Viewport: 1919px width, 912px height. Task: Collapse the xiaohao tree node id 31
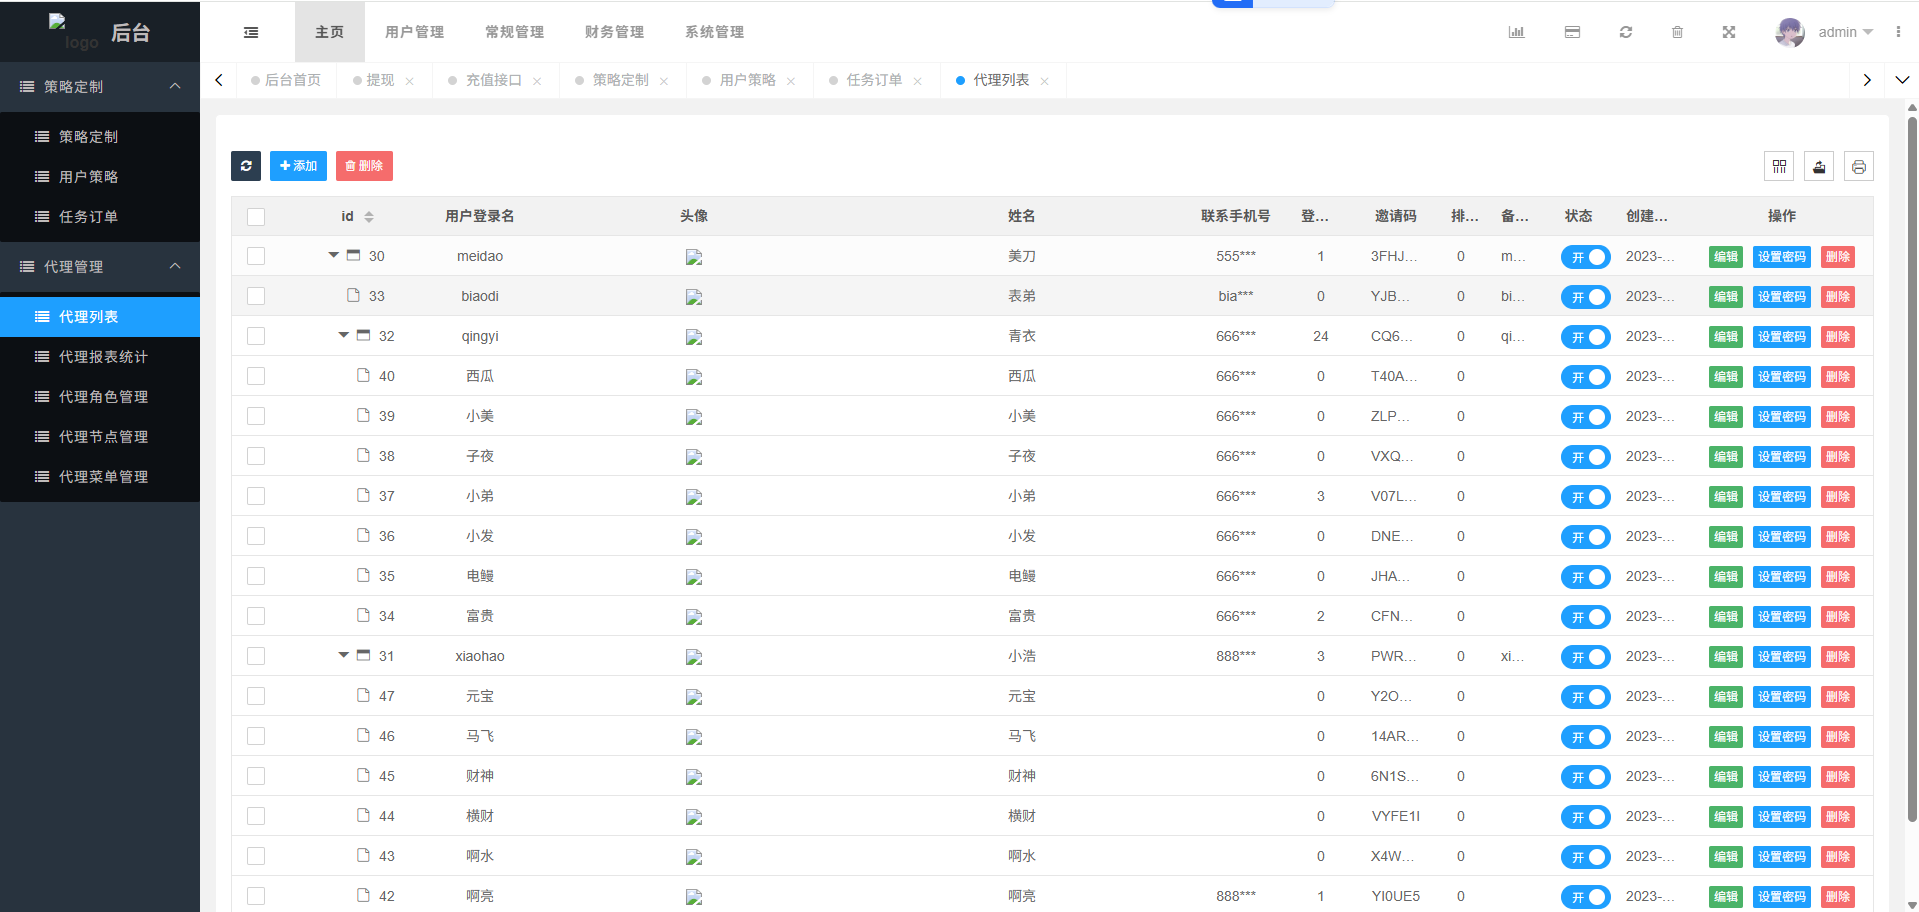click(344, 655)
